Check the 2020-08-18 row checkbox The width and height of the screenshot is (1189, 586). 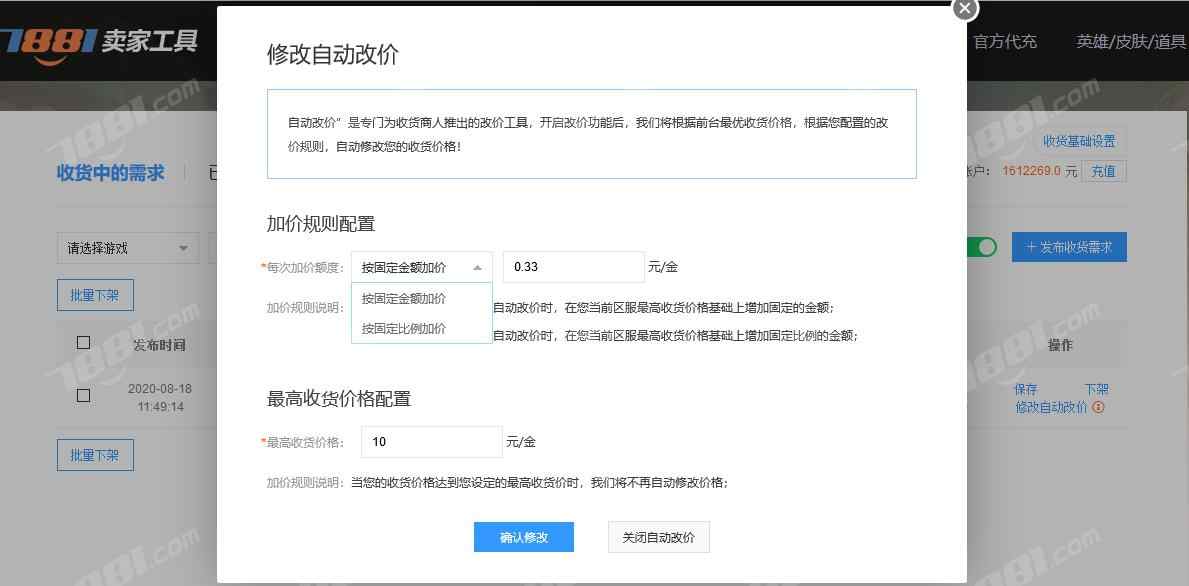tap(83, 395)
